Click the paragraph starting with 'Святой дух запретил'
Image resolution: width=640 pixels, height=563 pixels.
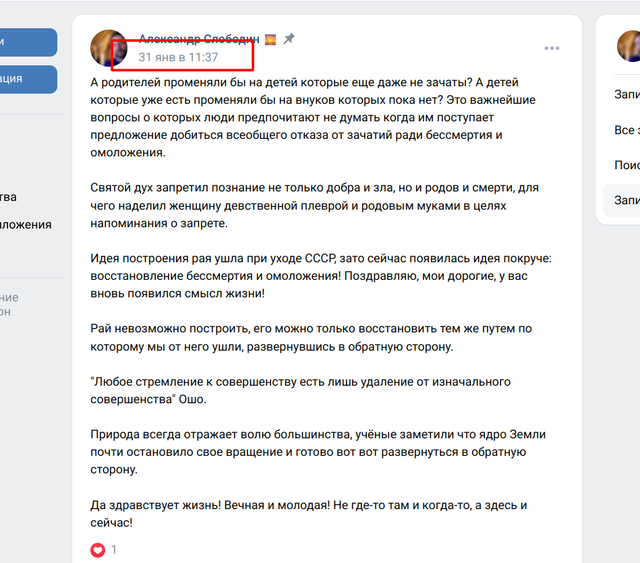[x=314, y=205]
